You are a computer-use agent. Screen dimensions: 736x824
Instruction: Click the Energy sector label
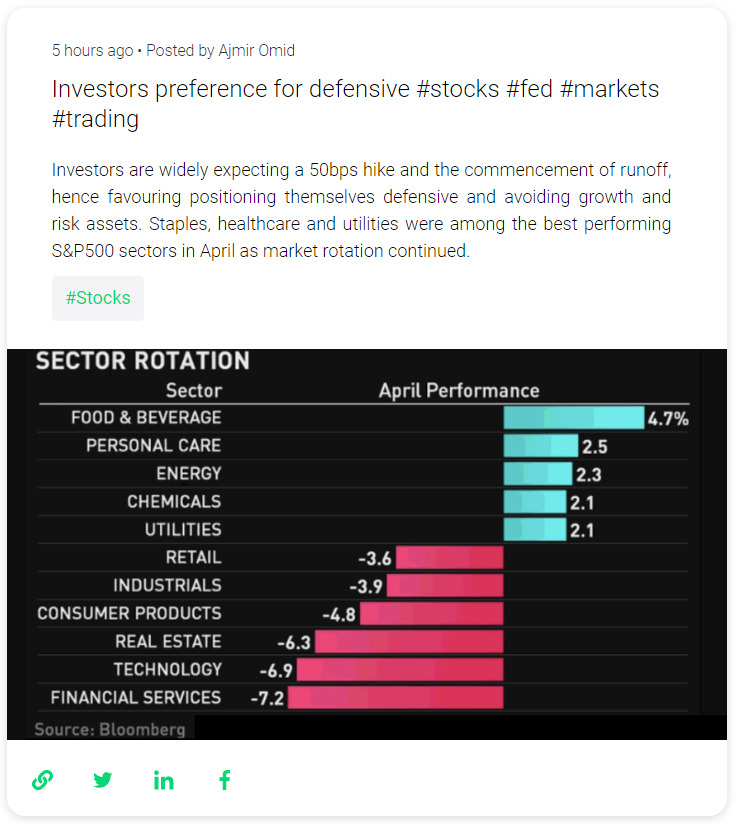point(189,473)
